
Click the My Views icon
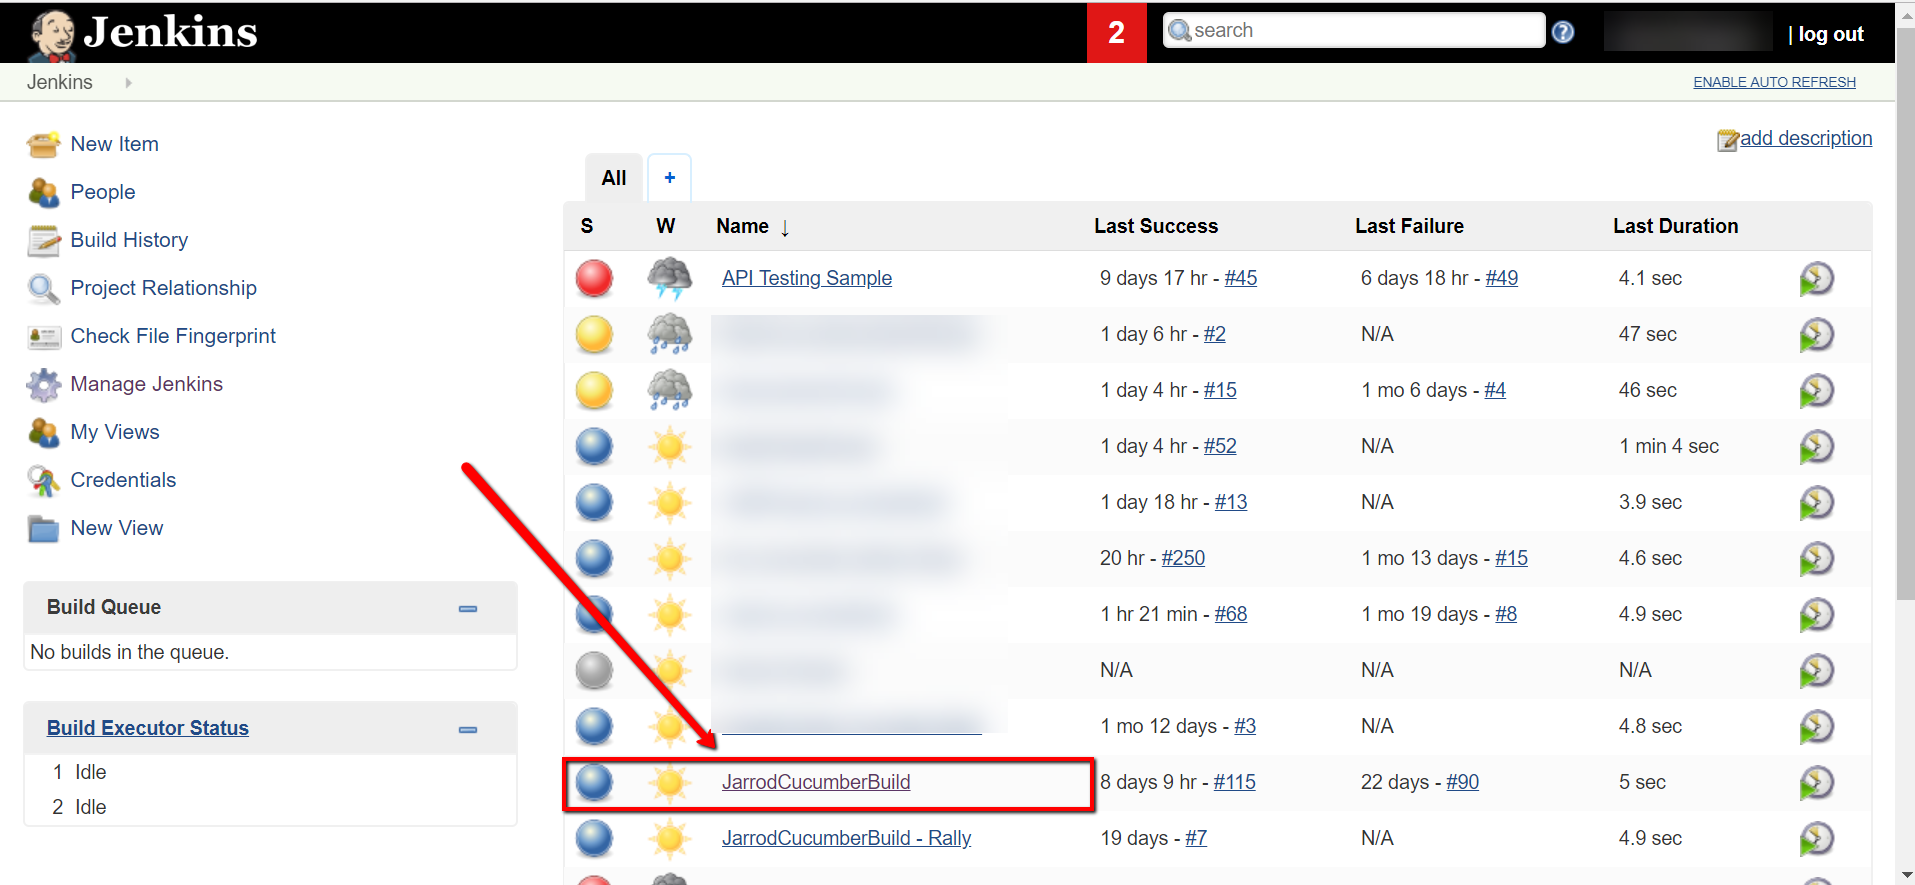(44, 433)
